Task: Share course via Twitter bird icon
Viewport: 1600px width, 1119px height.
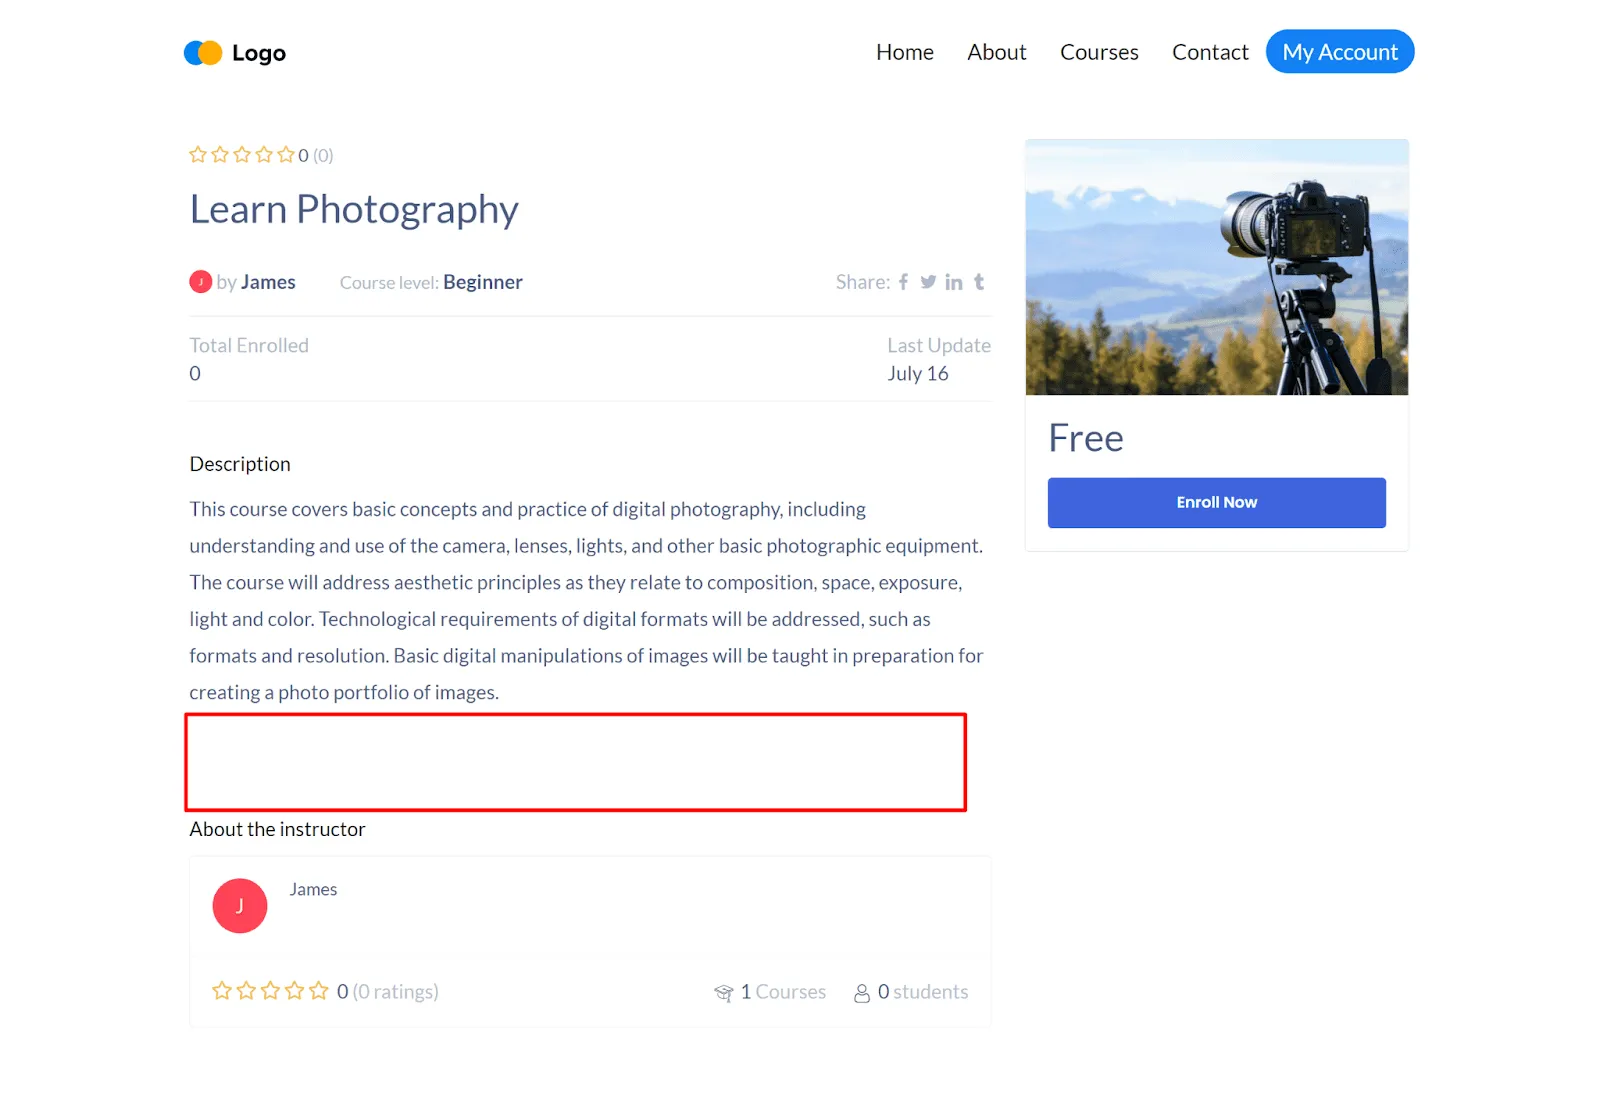Action: pos(928,282)
